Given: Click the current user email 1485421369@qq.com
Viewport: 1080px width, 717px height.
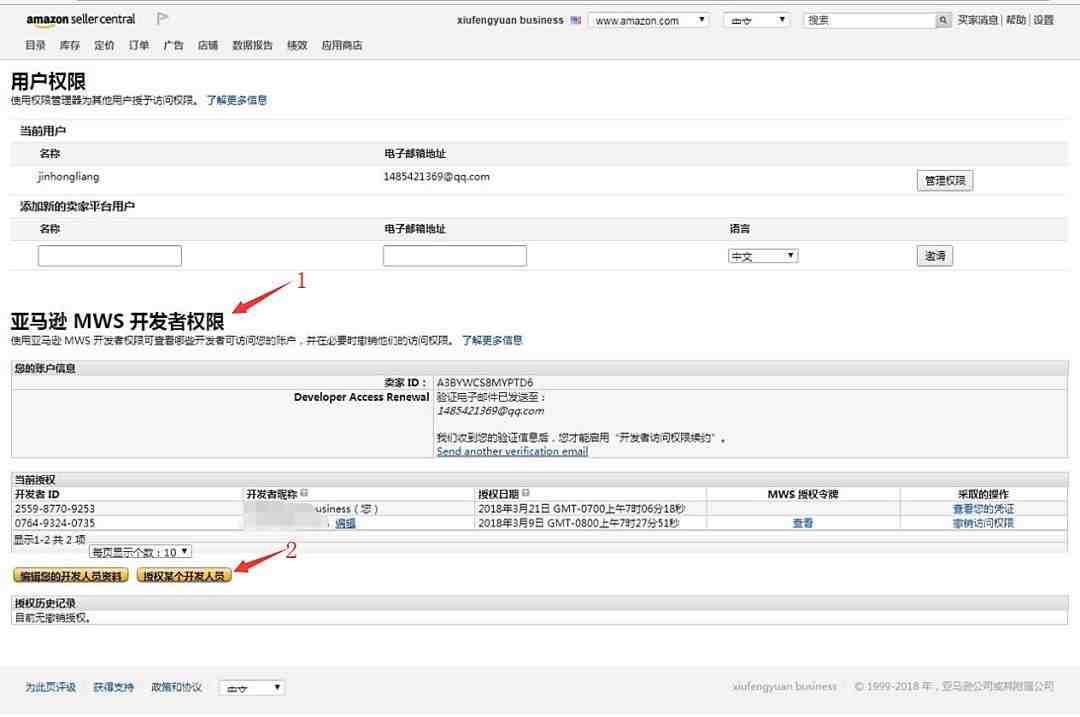Looking at the screenshot, I should click(x=436, y=176).
